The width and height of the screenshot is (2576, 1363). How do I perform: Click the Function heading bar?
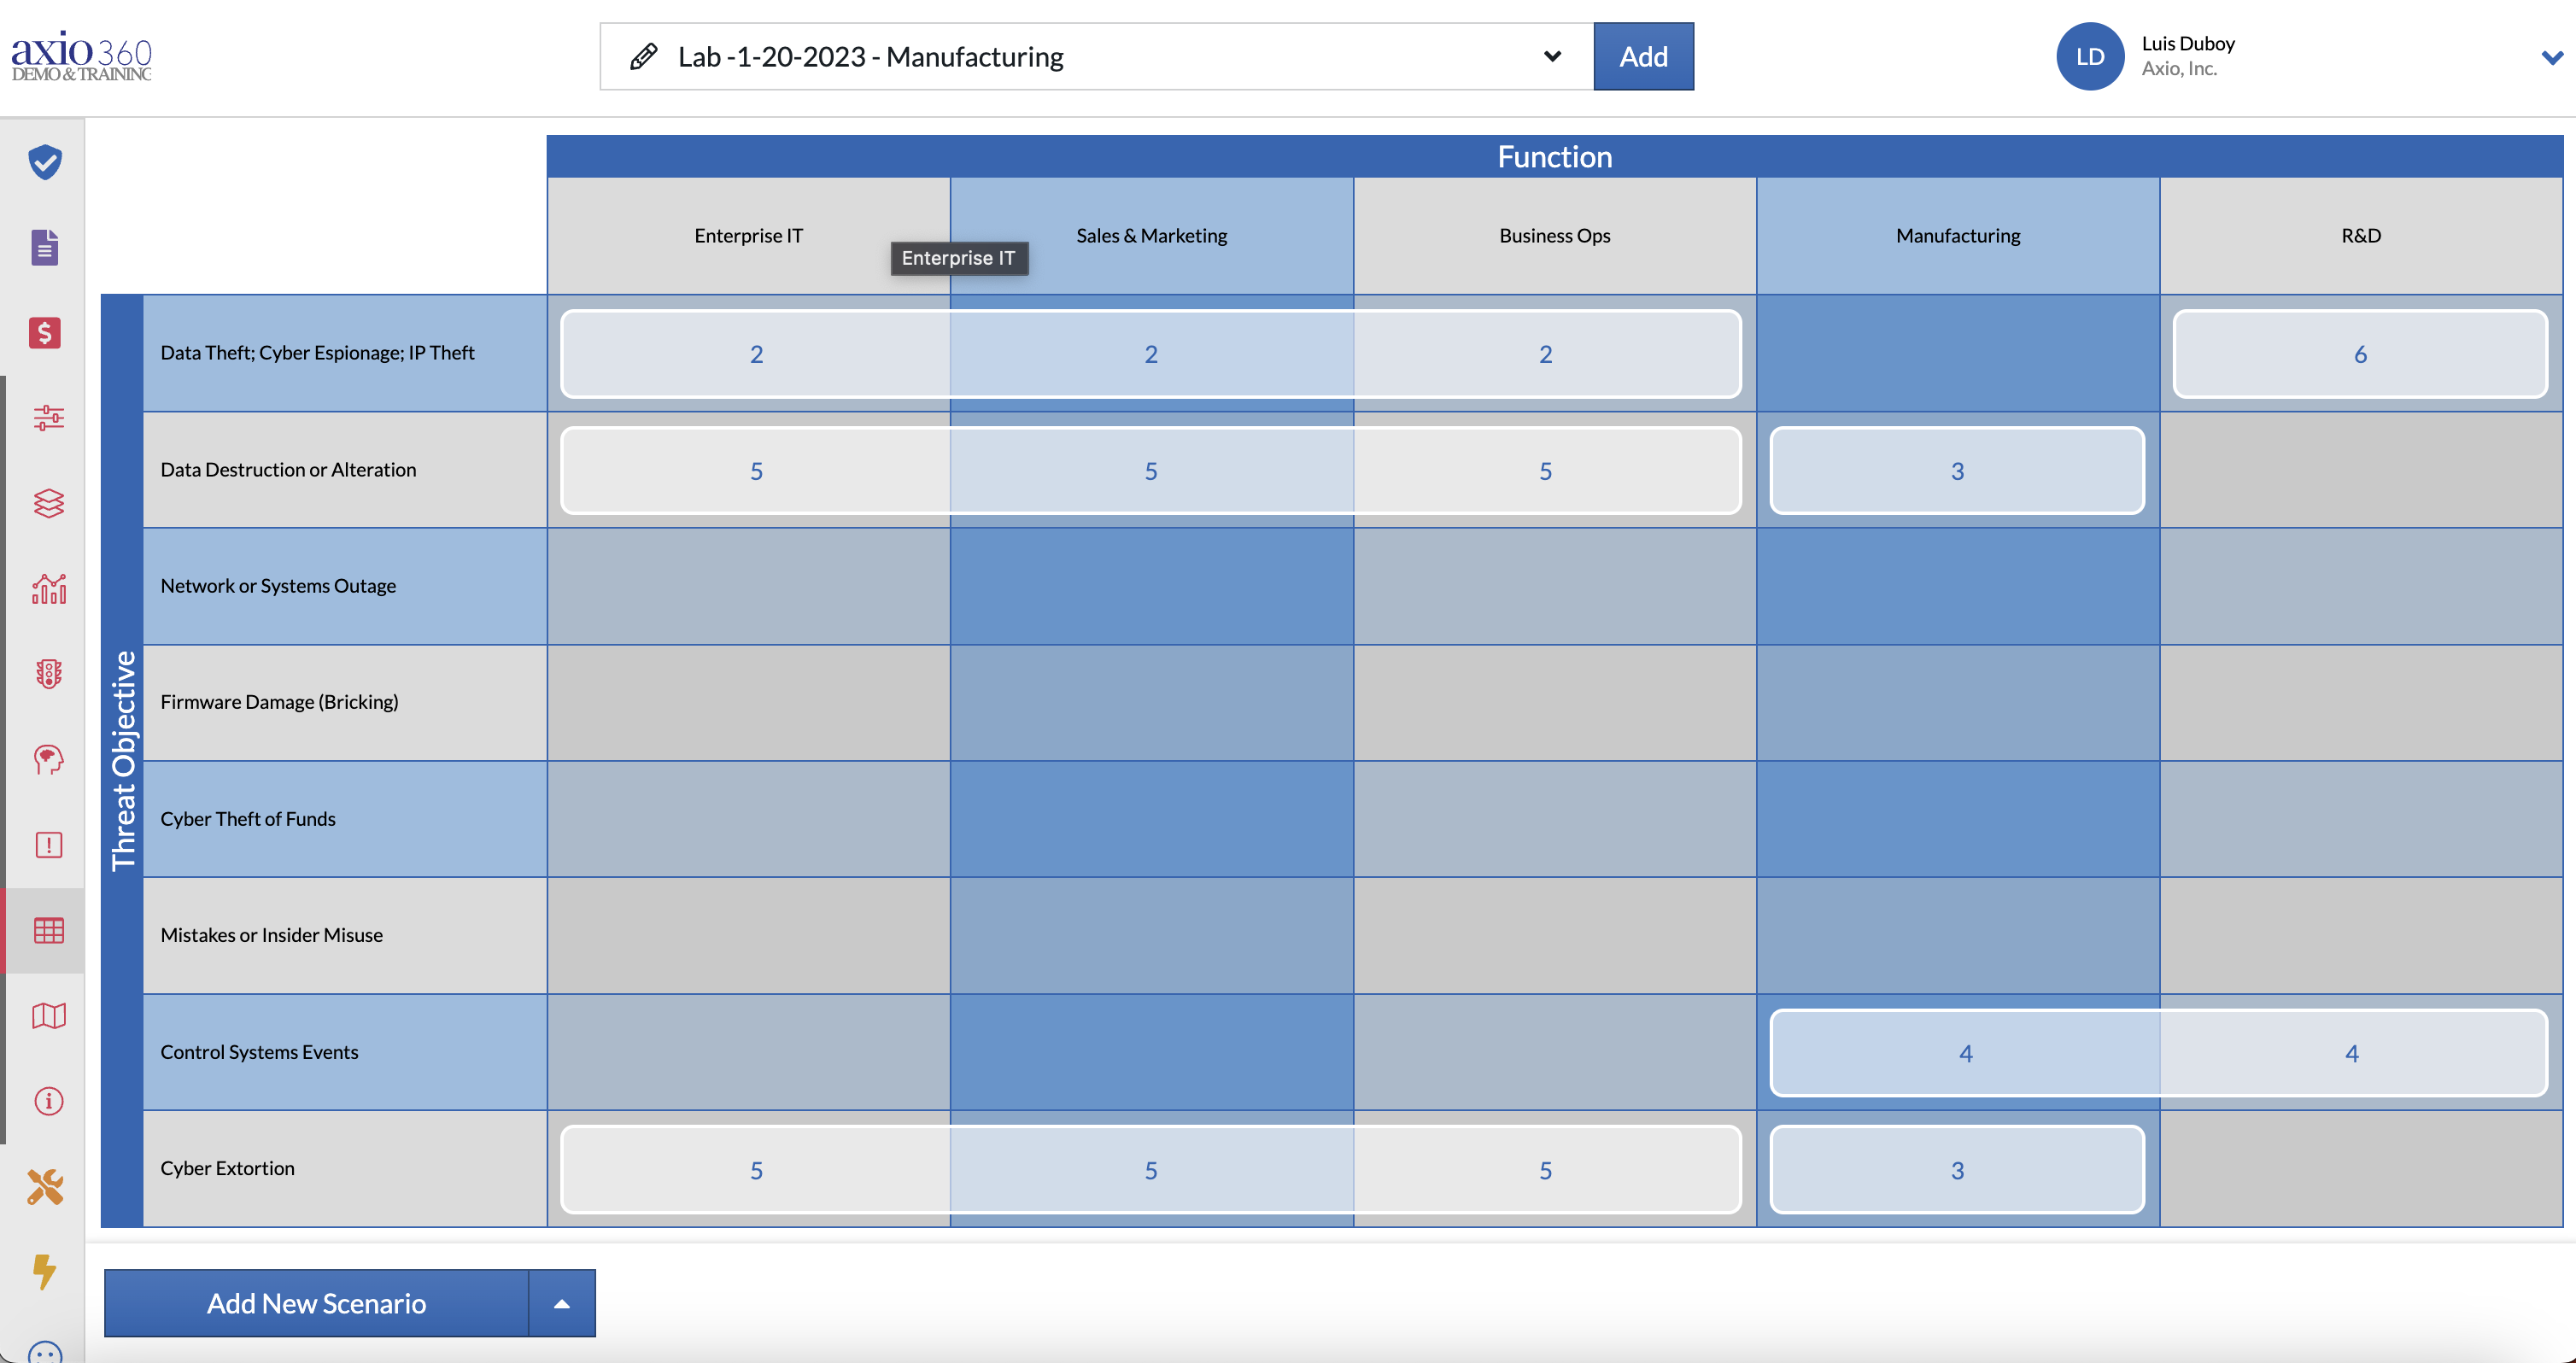1555,157
